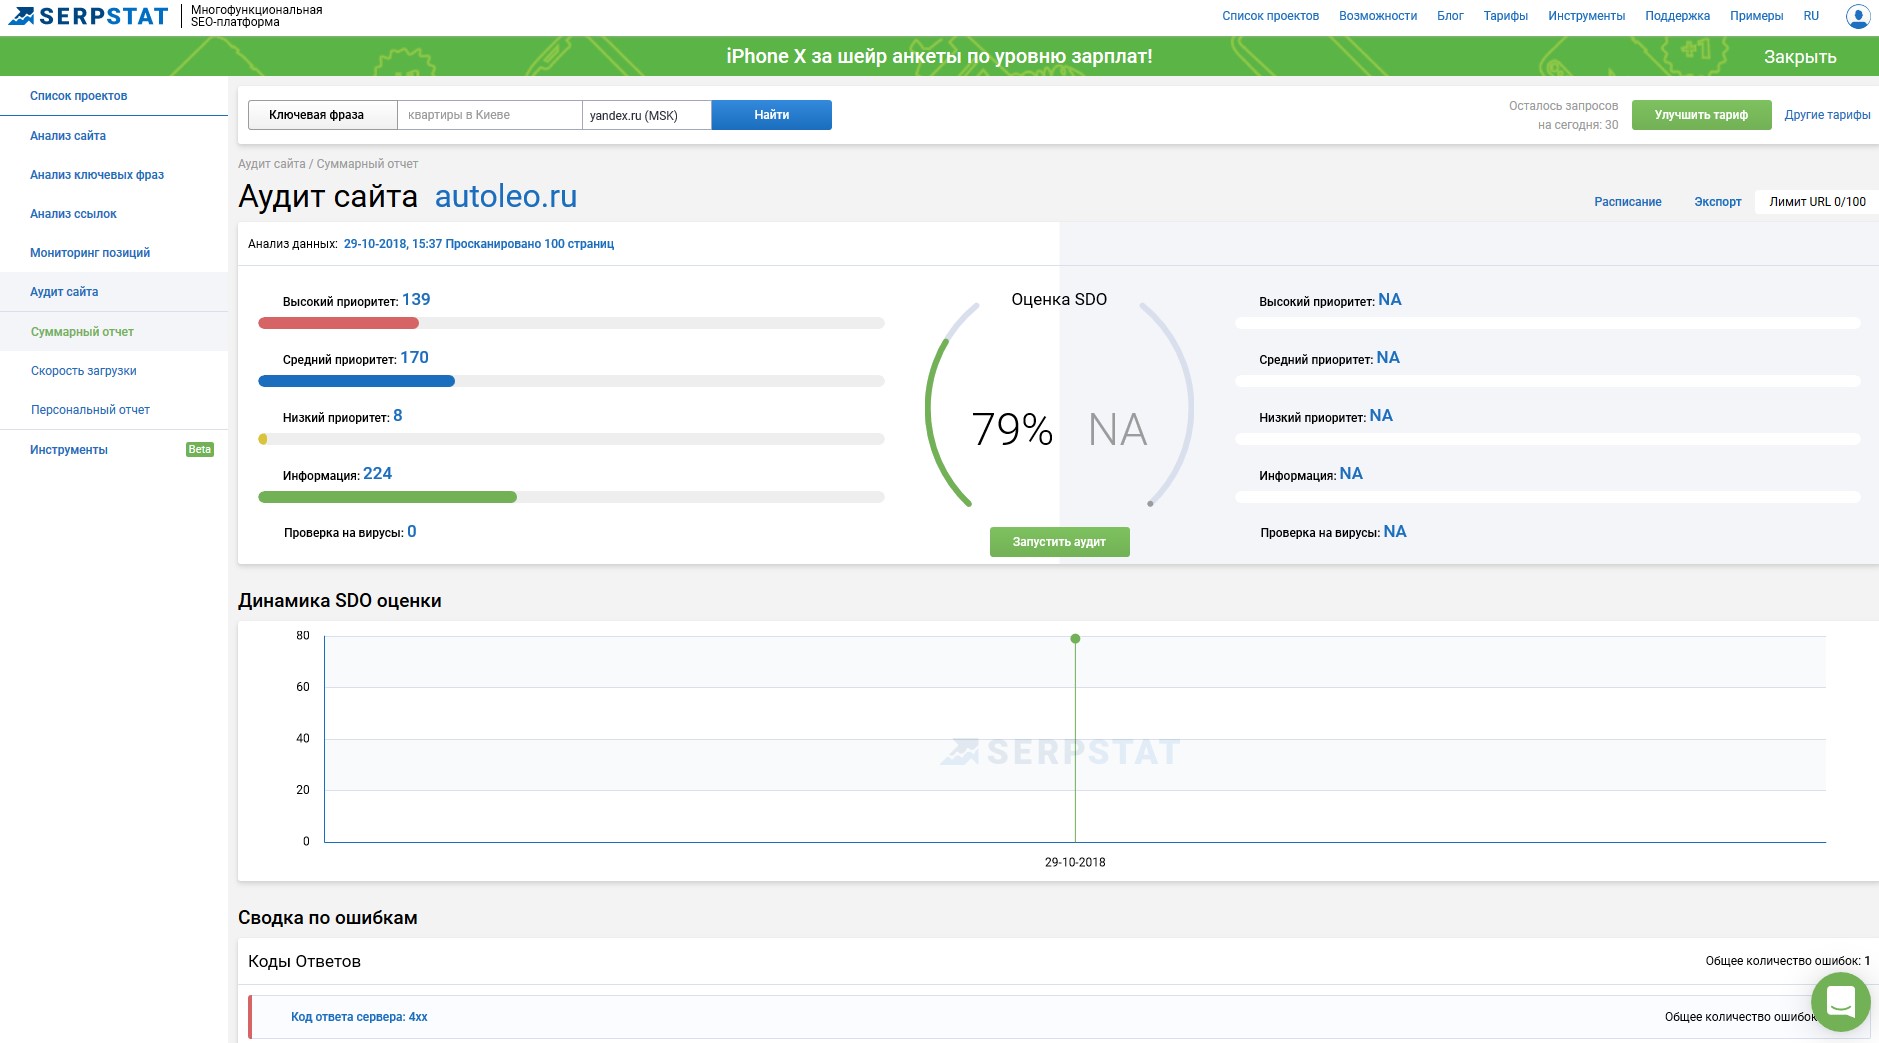Open Скорость загрузки in the sidebar
This screenshot has width=1879, height=1043.
[x=83, y=371]
